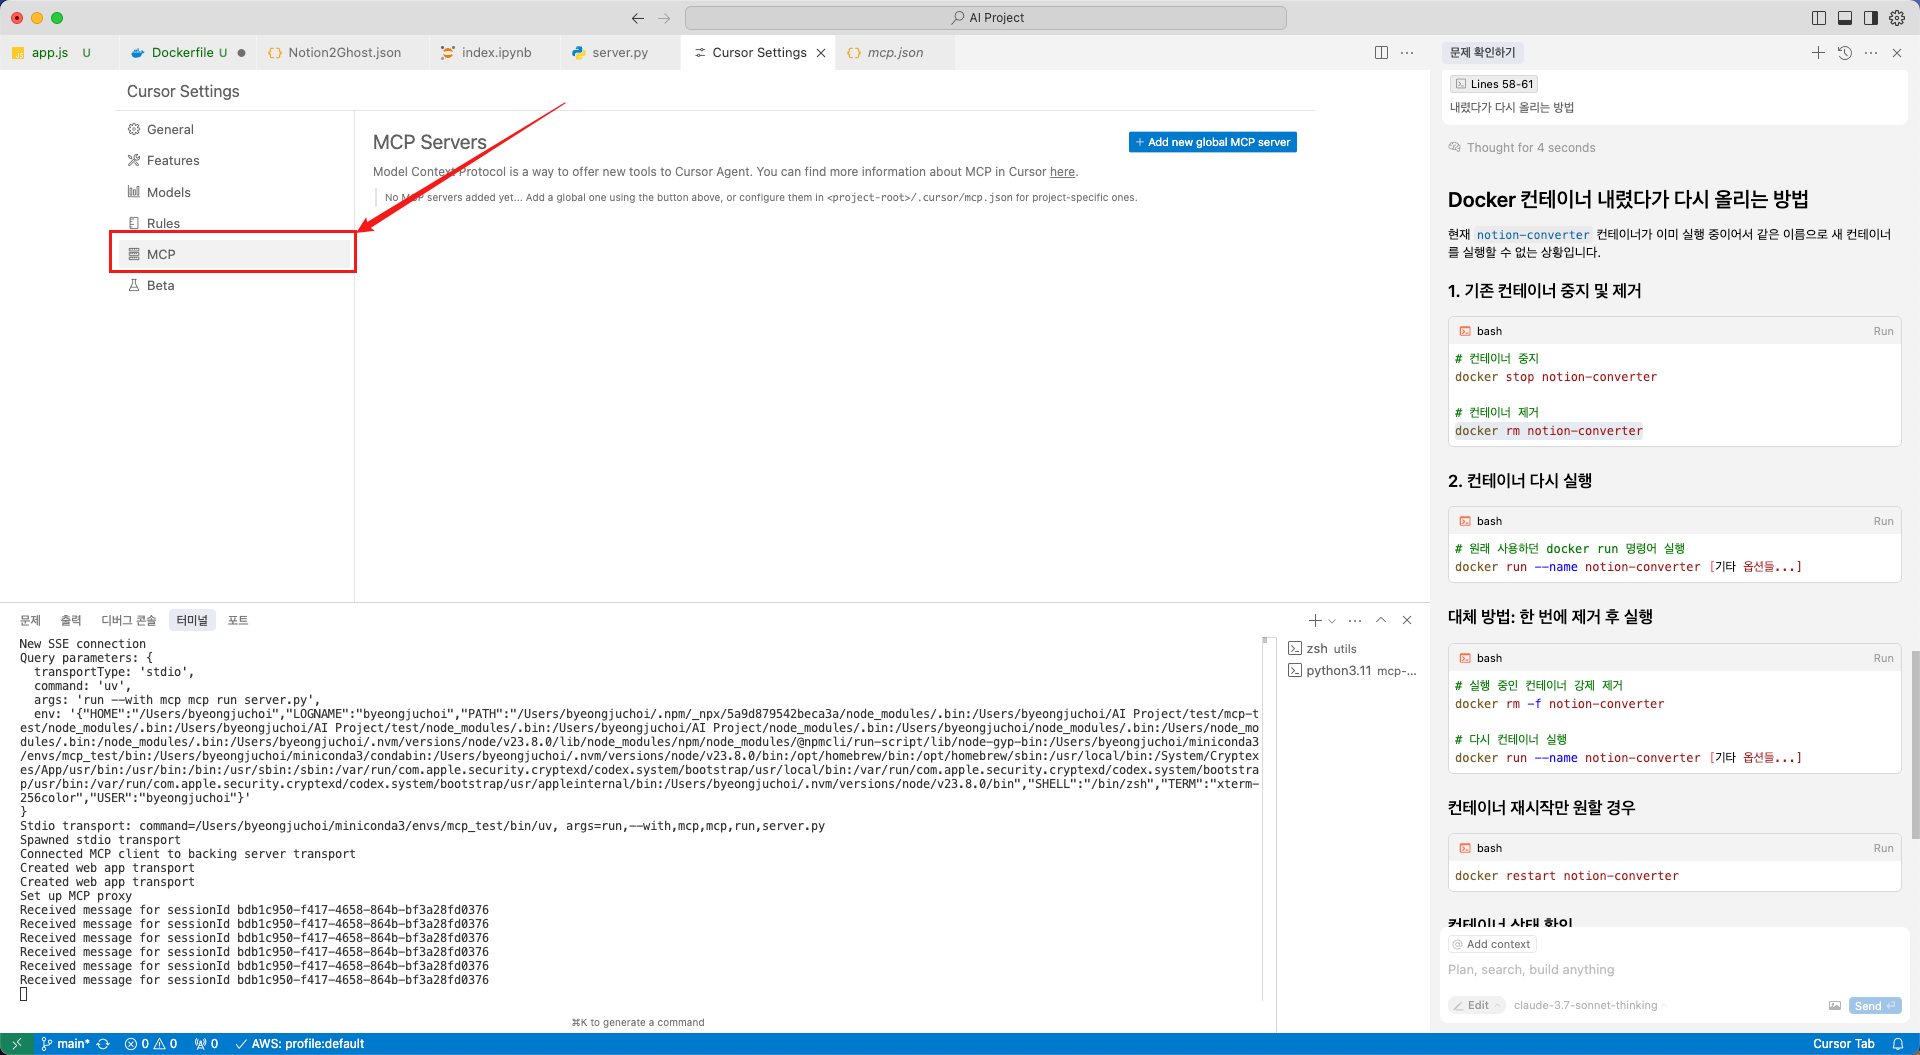Viewport: 1920px width, 1055px height.
Task: Select the zsh utils terminal
Action: point(1353,649)
